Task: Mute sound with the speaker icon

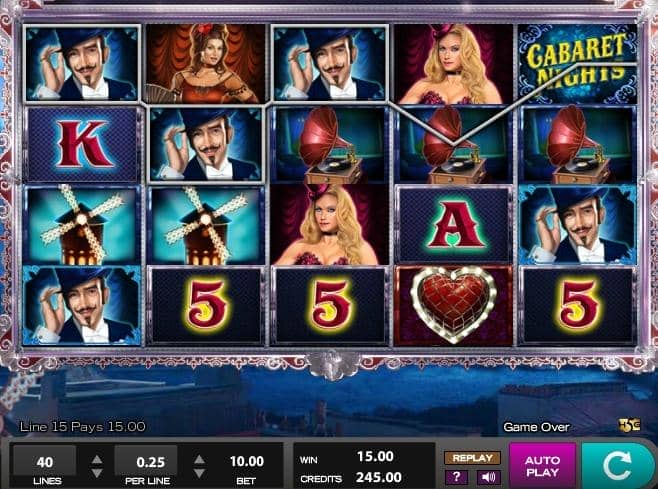Action: pyautogui.click(x=489, y=477)
